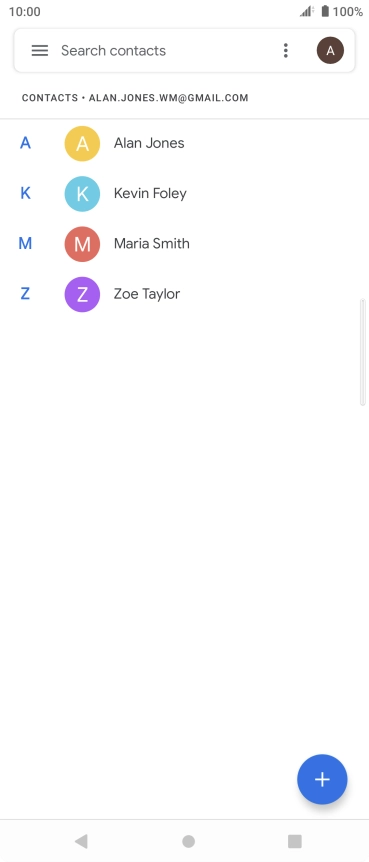The height and width of the screenshot is (862, 369).
Task: Tap the blue K avatar for Kevin Foley
Action: [82, 194]
